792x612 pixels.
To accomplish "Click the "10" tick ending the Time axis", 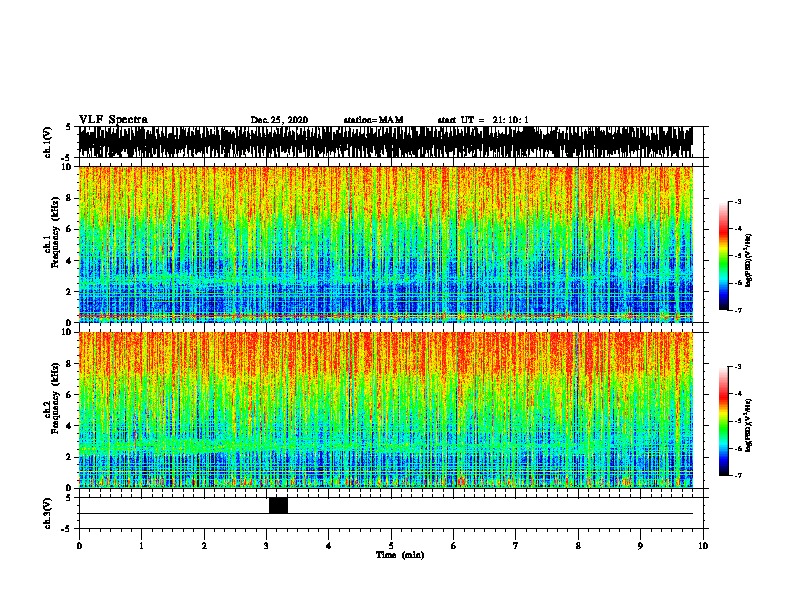I will [x=703, y=546].
